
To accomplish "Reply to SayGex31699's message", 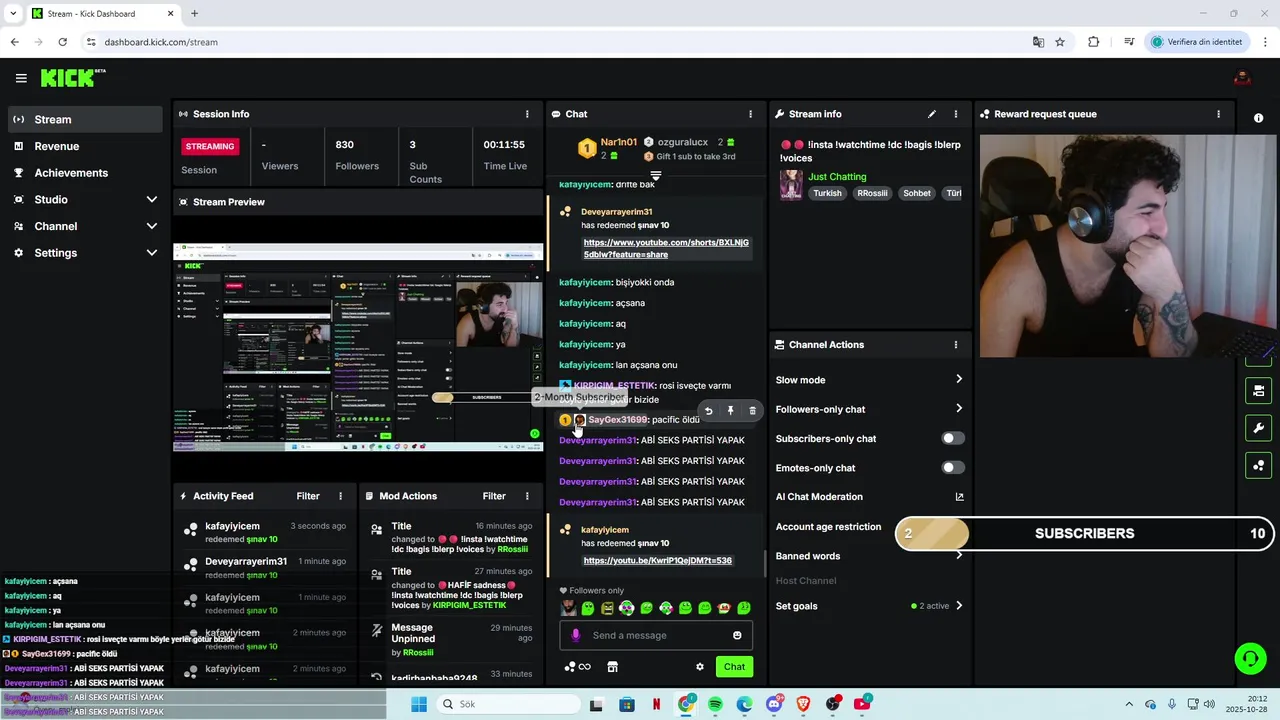I will (708, 411).
